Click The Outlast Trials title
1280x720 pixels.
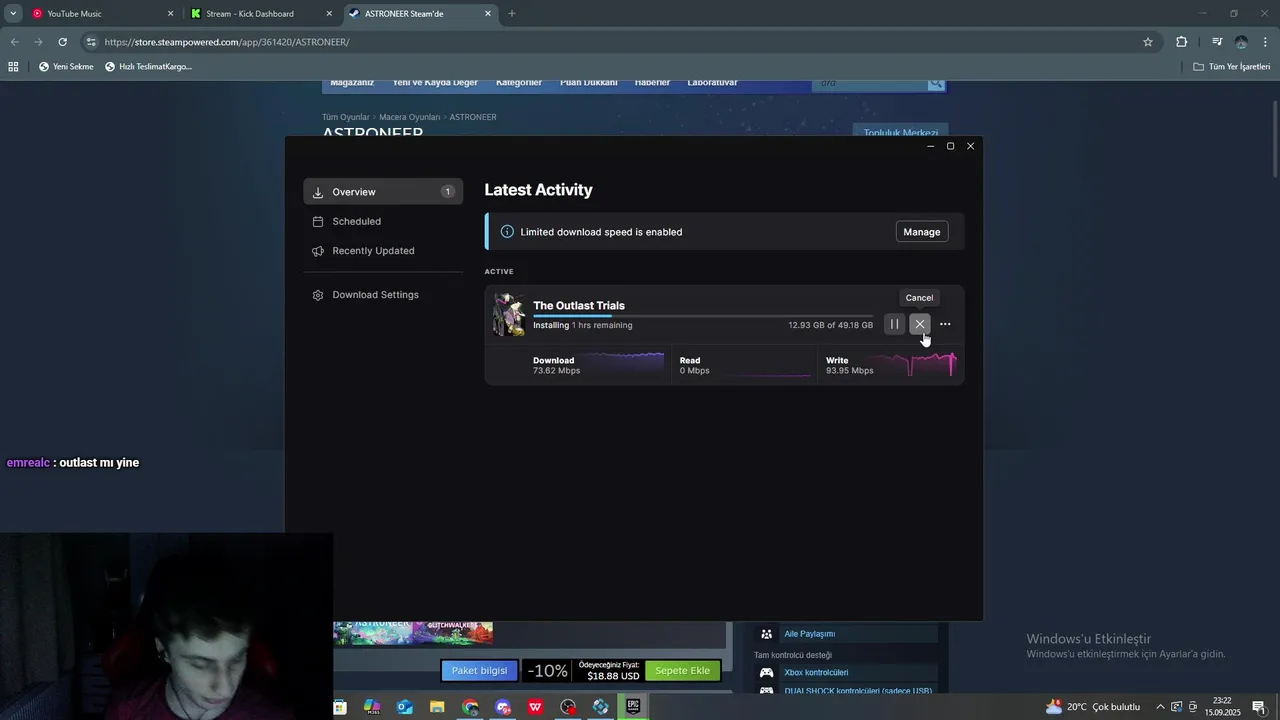tap(579, 306)
